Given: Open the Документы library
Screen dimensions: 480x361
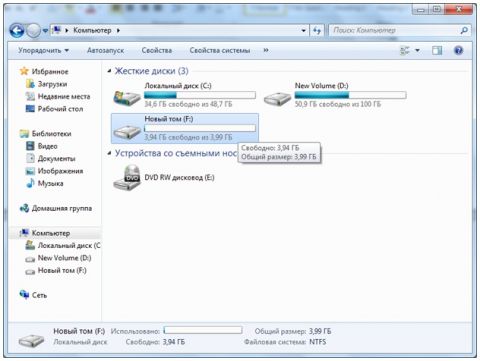Looking at the screenshot, I should (56, 158).
